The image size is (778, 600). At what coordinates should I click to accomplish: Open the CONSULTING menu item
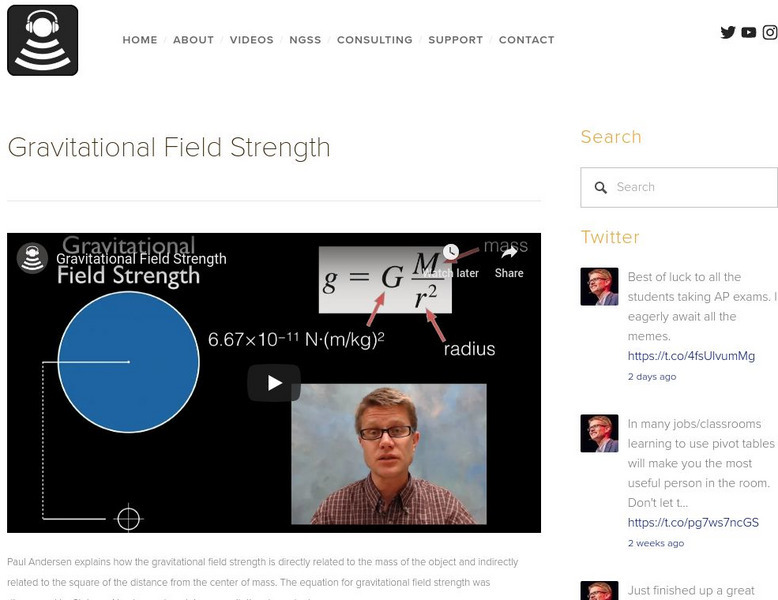(374, 40)
